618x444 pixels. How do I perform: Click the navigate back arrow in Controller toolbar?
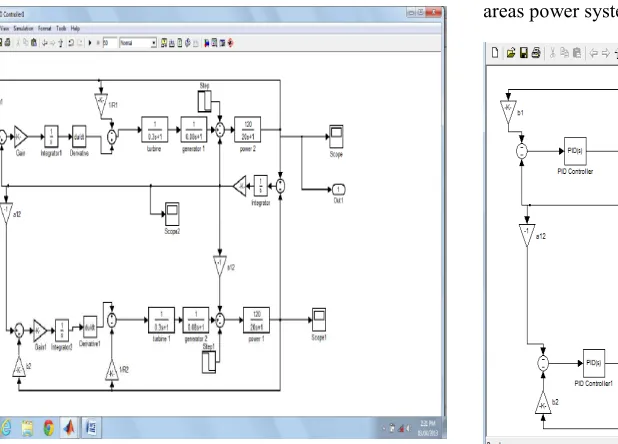(x=45, y=43)
